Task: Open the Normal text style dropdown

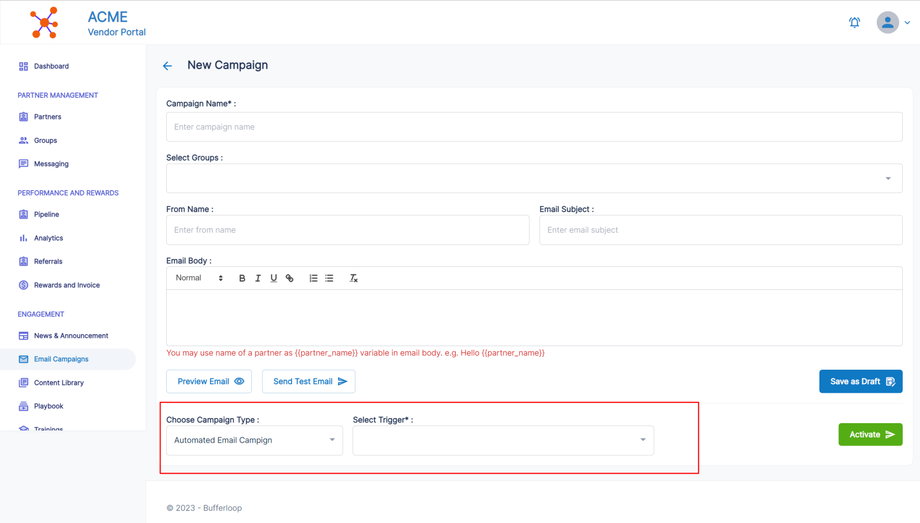Action: click(199, 279)
